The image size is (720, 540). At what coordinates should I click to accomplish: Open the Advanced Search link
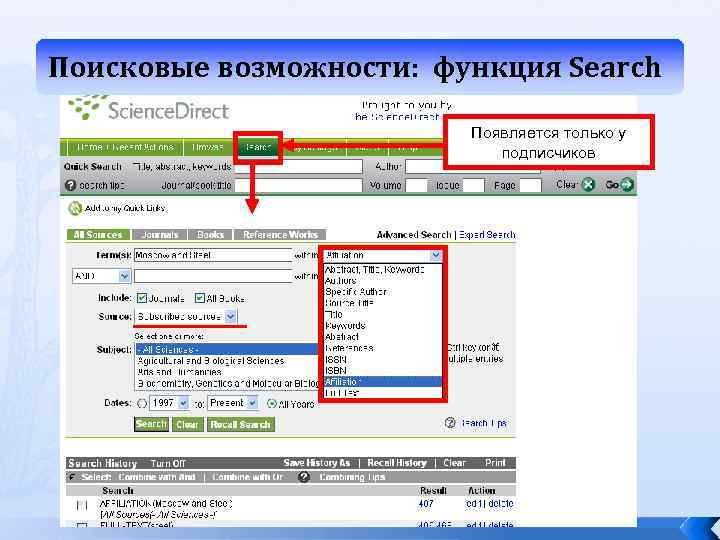(x=414, y=235)
